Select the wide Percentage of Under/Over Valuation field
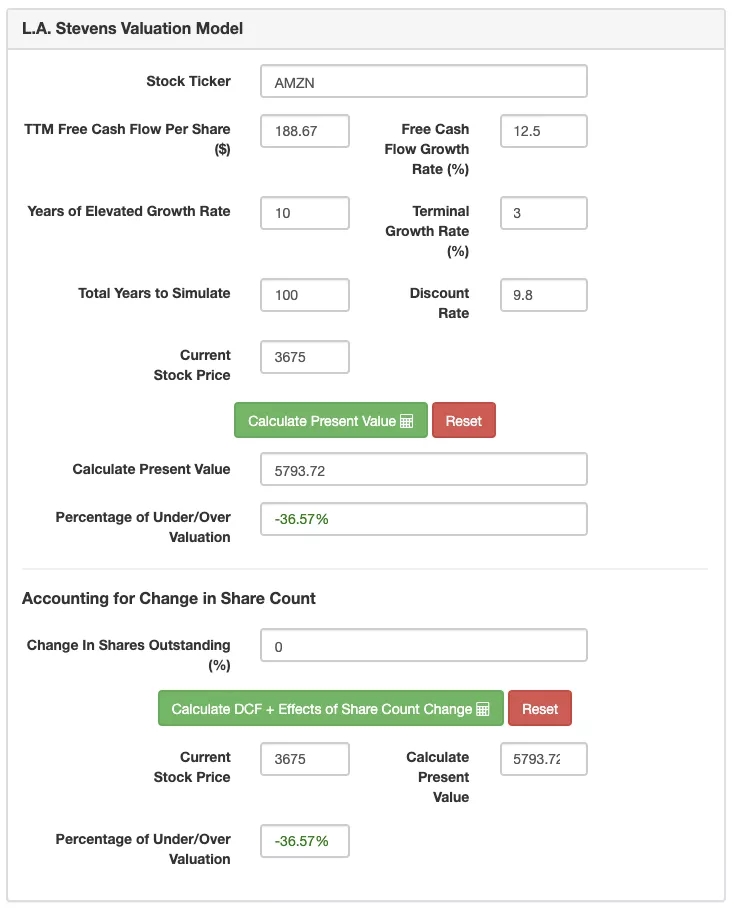This screenshot has width=736, height=912. pyautogui.click(x=423, y=519)
